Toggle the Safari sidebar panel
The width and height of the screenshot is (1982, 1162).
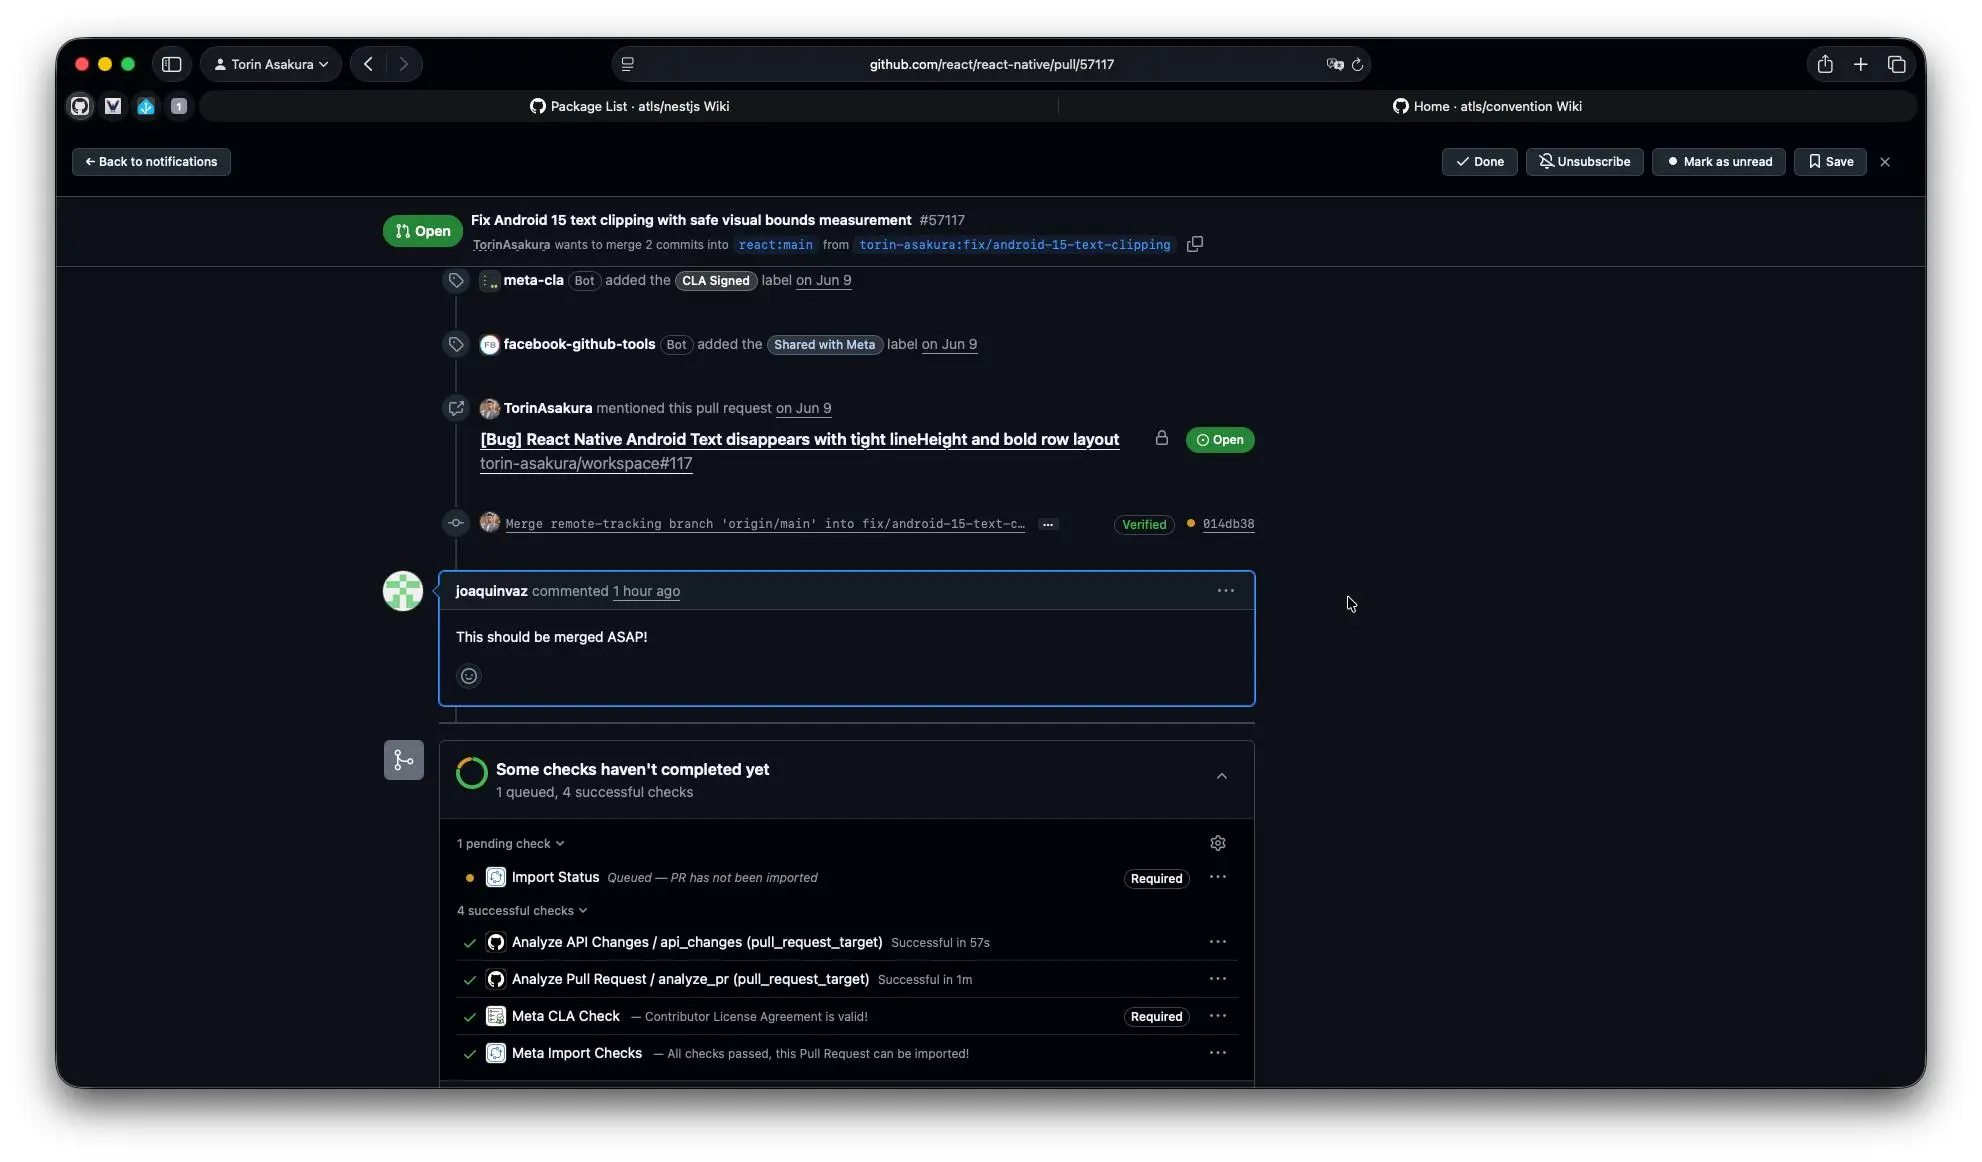pos(172,64)
